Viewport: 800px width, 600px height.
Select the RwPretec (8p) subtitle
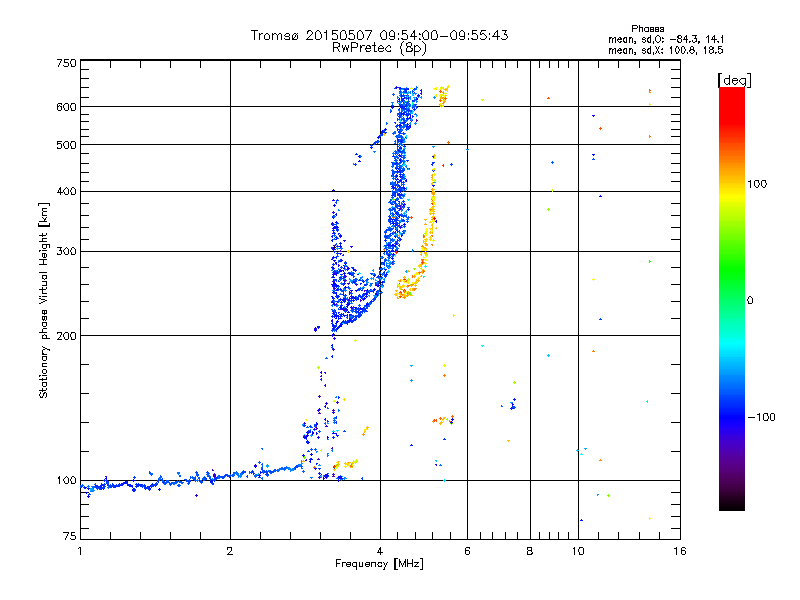click(379, 48)
